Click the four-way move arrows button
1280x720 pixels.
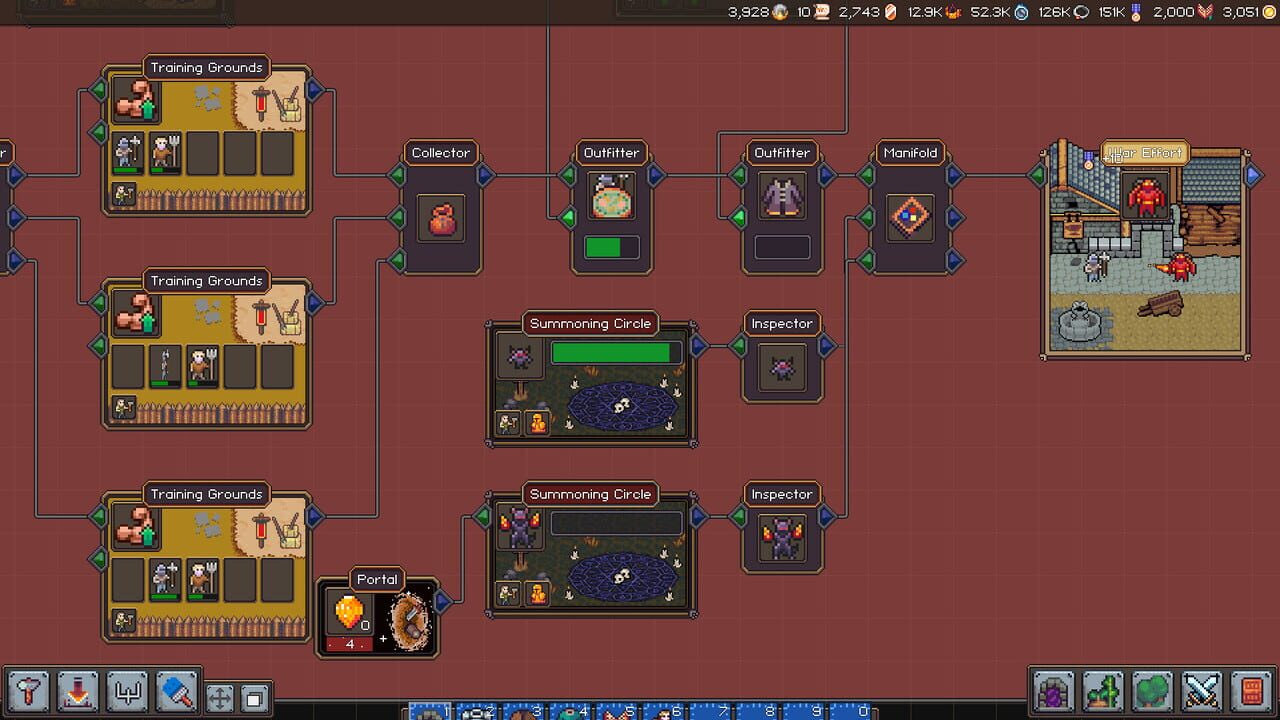[220, 697]
